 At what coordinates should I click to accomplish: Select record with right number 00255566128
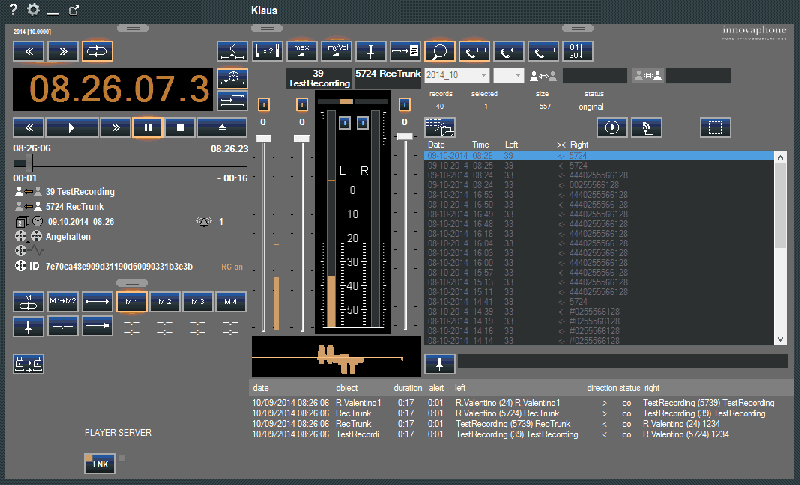599,185
